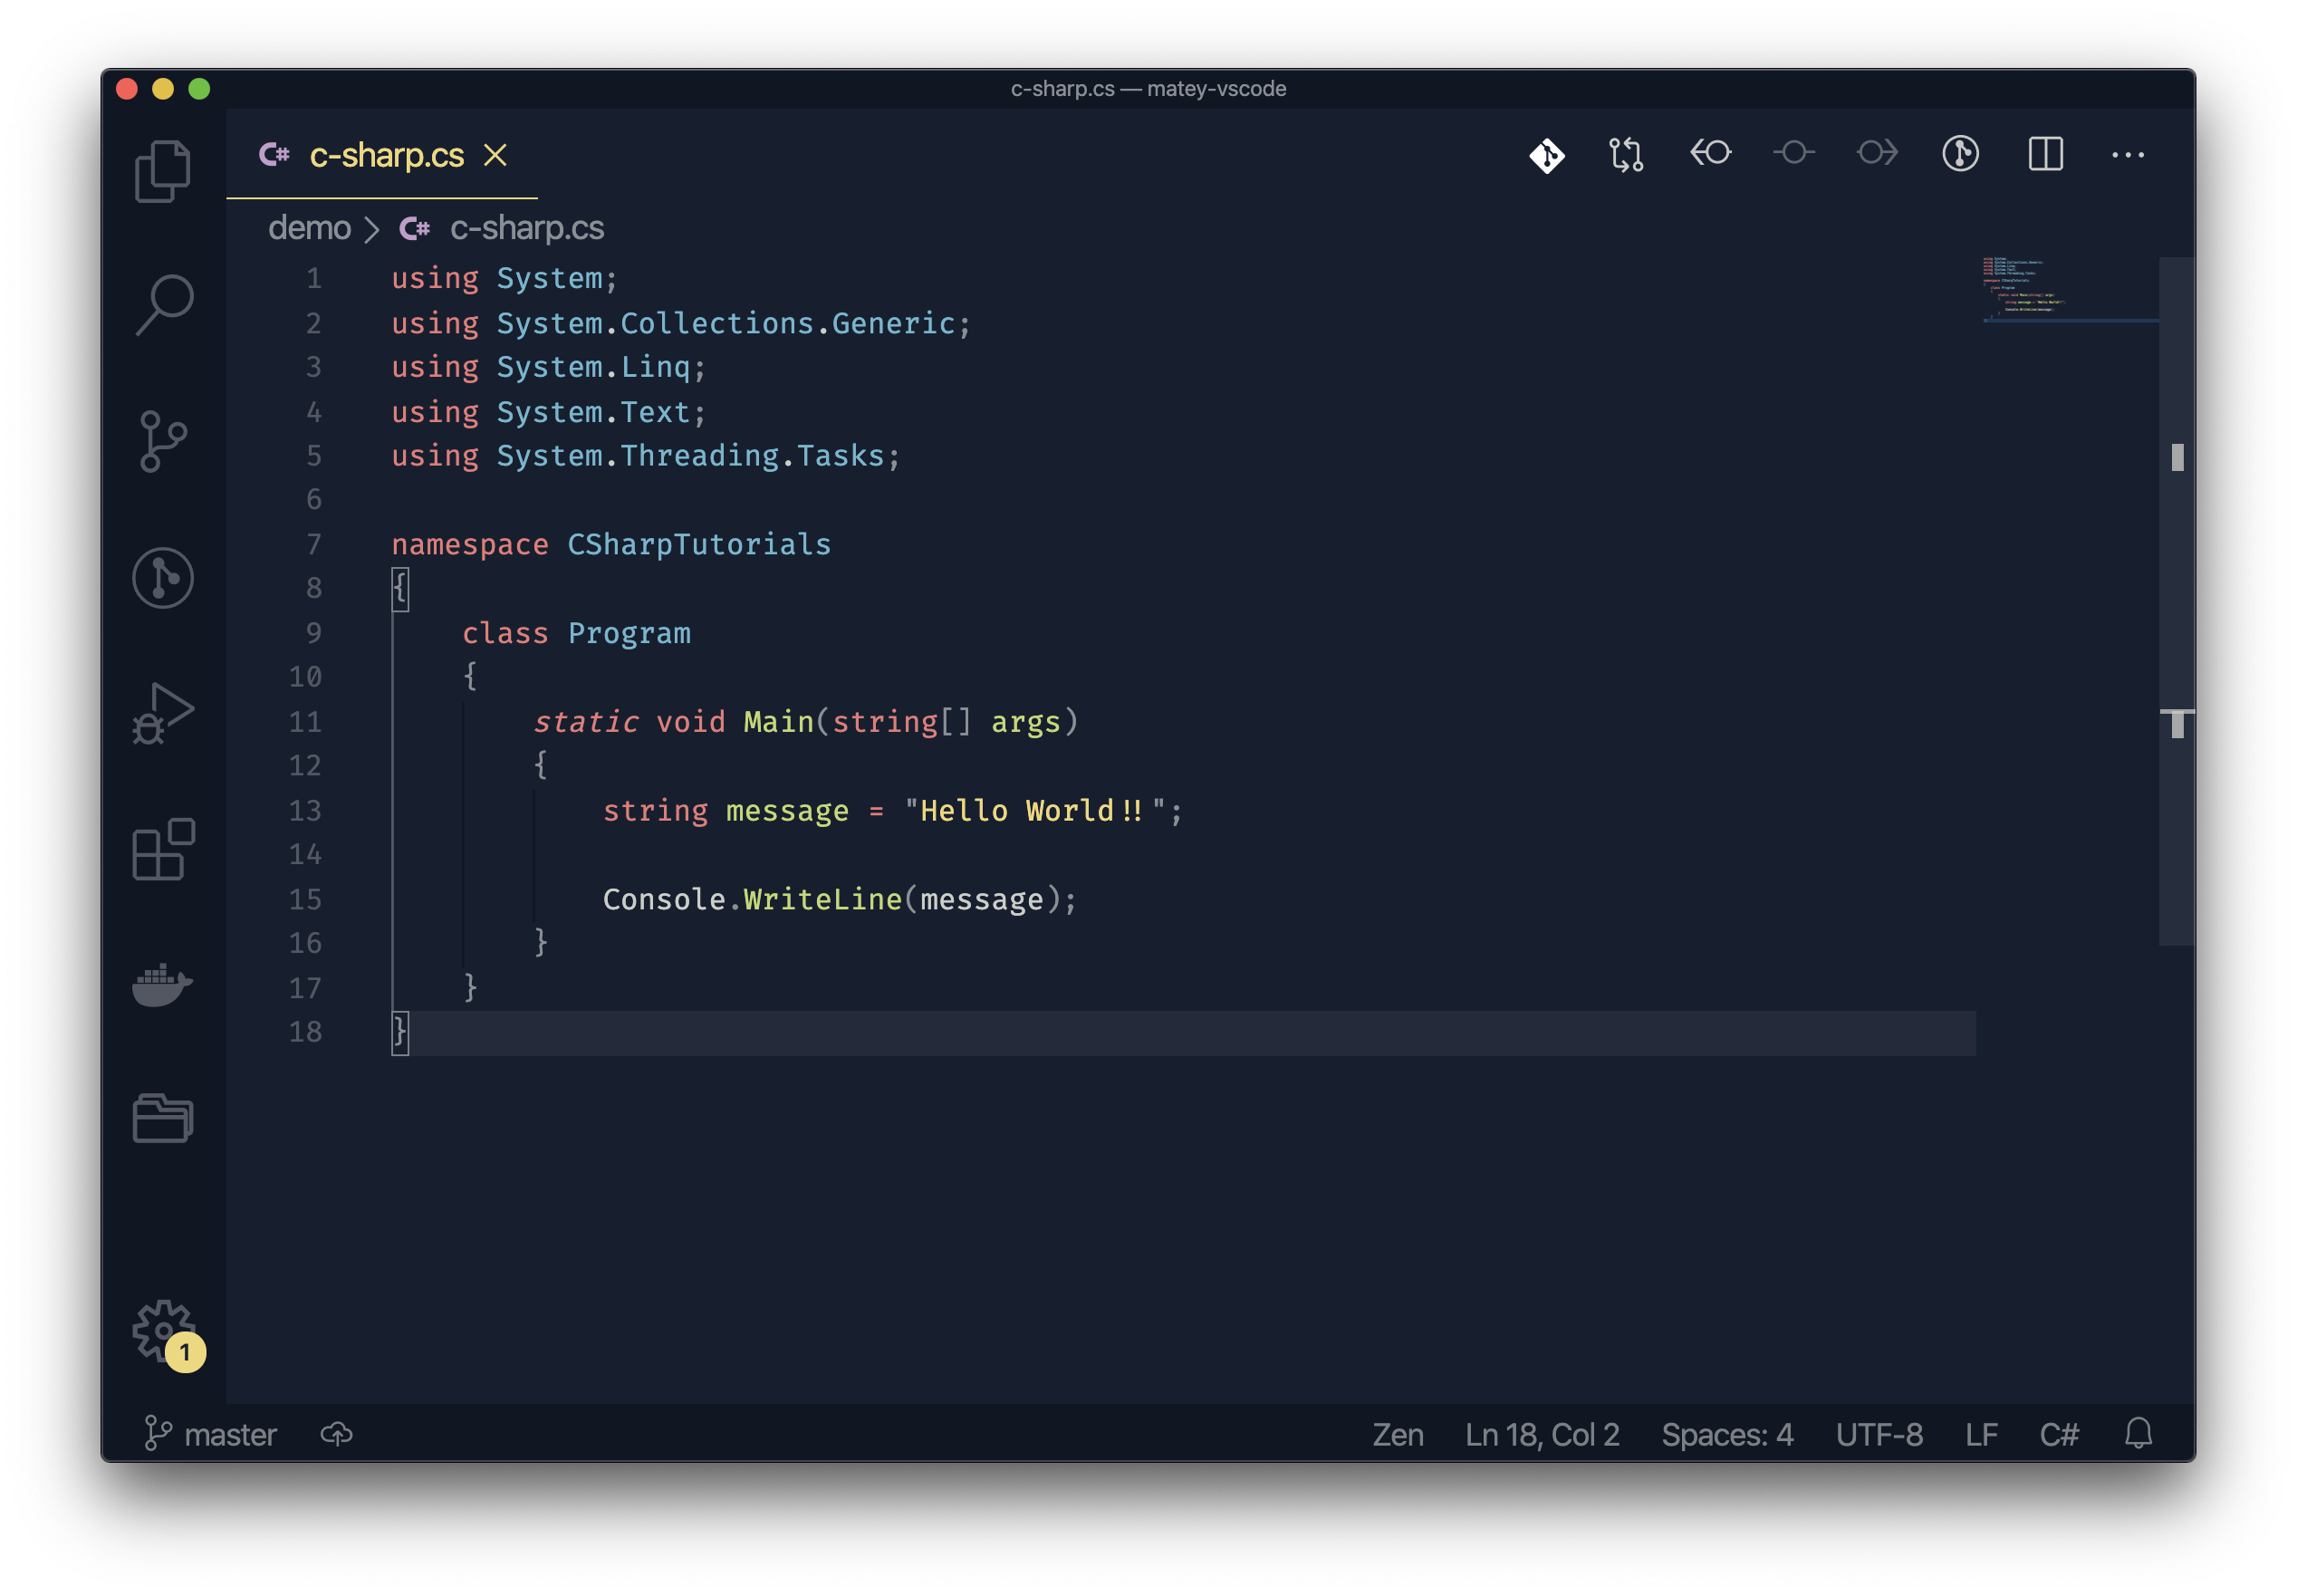
Task: Click the minimap scrollbar slider
Action: coord(2176,600)
